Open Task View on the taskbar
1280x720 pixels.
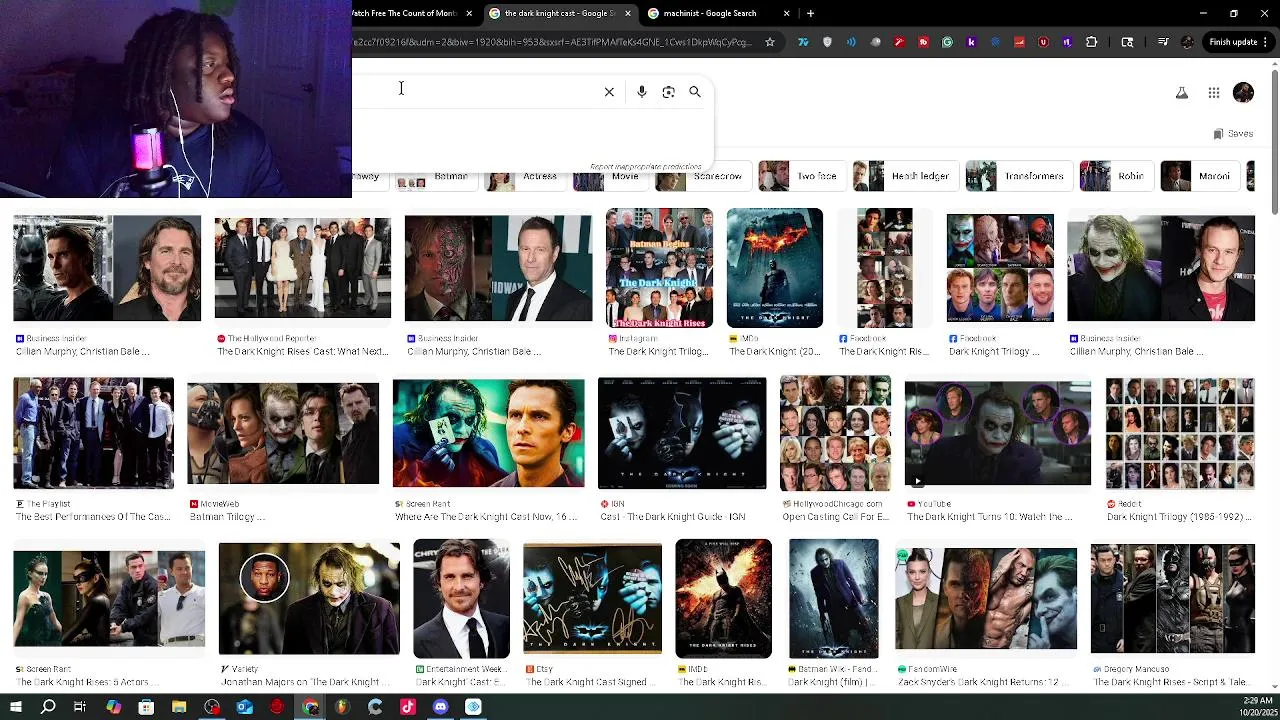(x=80, y=707)
